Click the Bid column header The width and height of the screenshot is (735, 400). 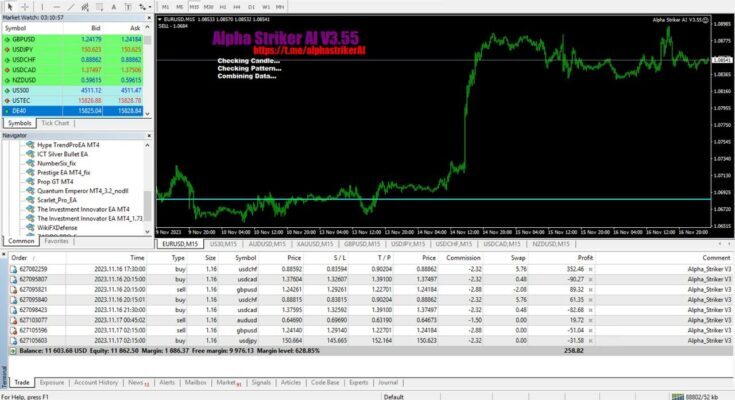pyautogui.click(x=96, y=28)
